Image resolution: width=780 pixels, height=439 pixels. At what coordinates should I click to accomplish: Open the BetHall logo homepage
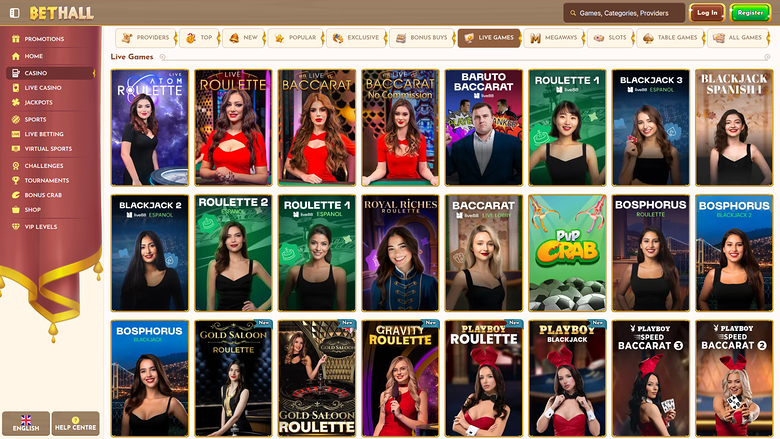click(x=61, y=13)
